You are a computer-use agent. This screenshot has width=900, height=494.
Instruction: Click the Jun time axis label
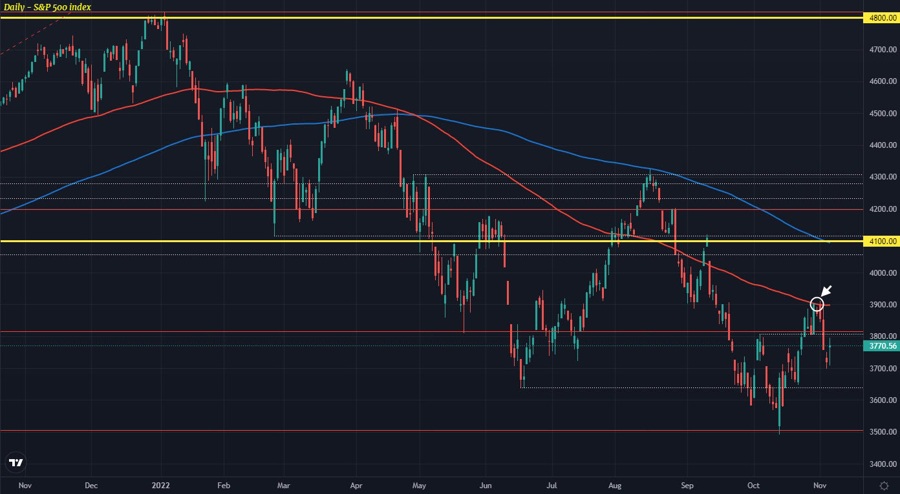(486, 485)
